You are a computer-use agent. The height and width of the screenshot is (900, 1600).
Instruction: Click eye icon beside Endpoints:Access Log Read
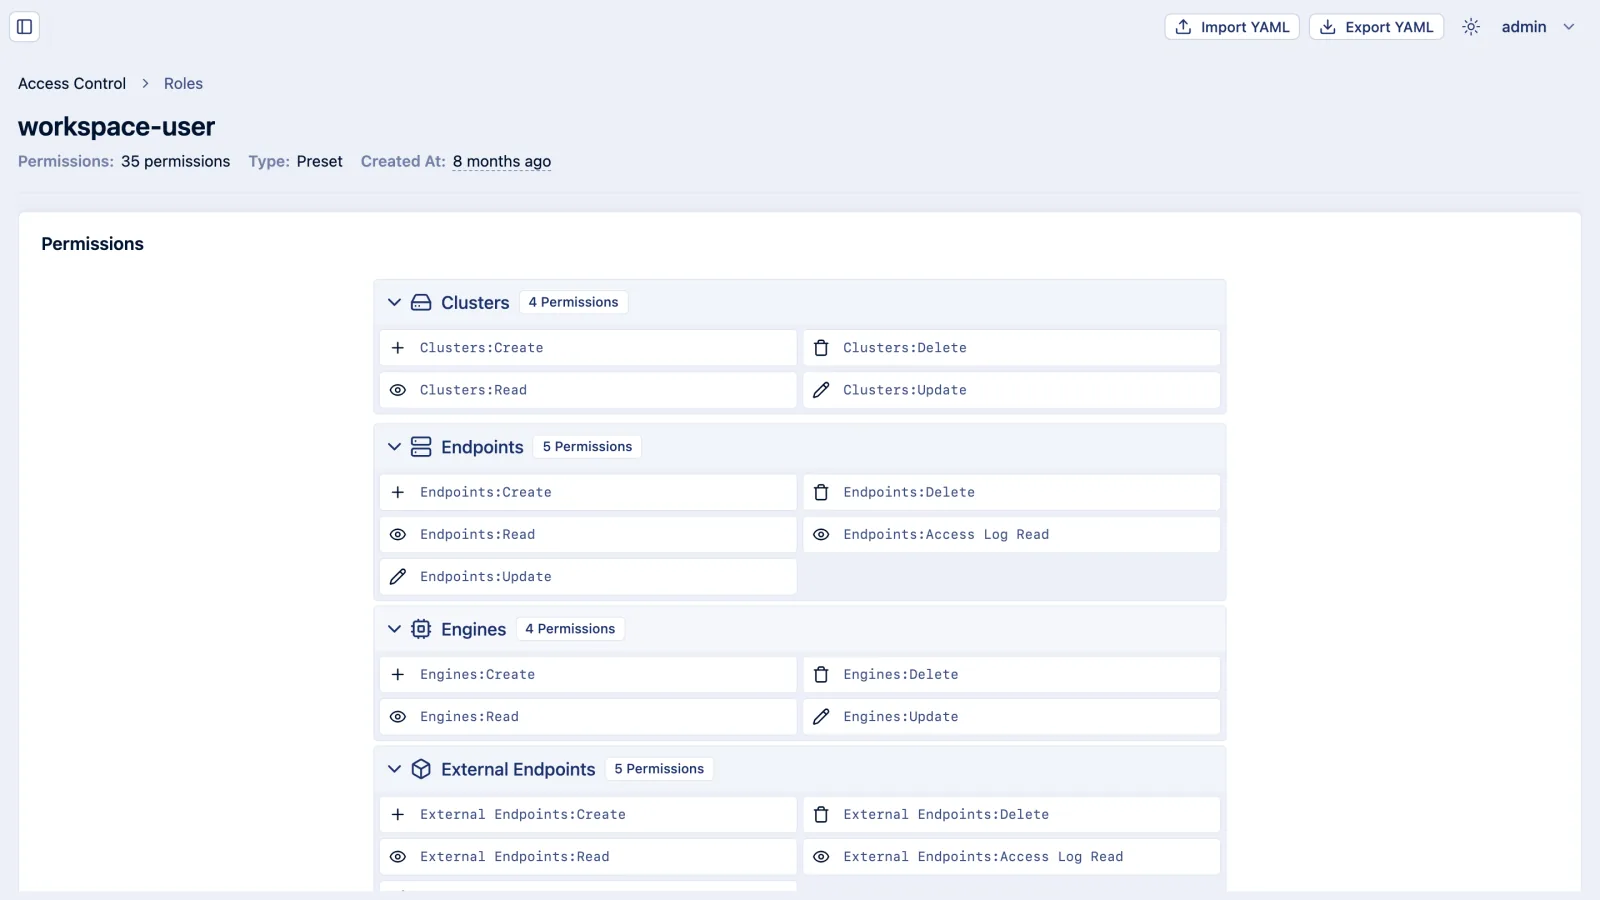pos(821,535)
